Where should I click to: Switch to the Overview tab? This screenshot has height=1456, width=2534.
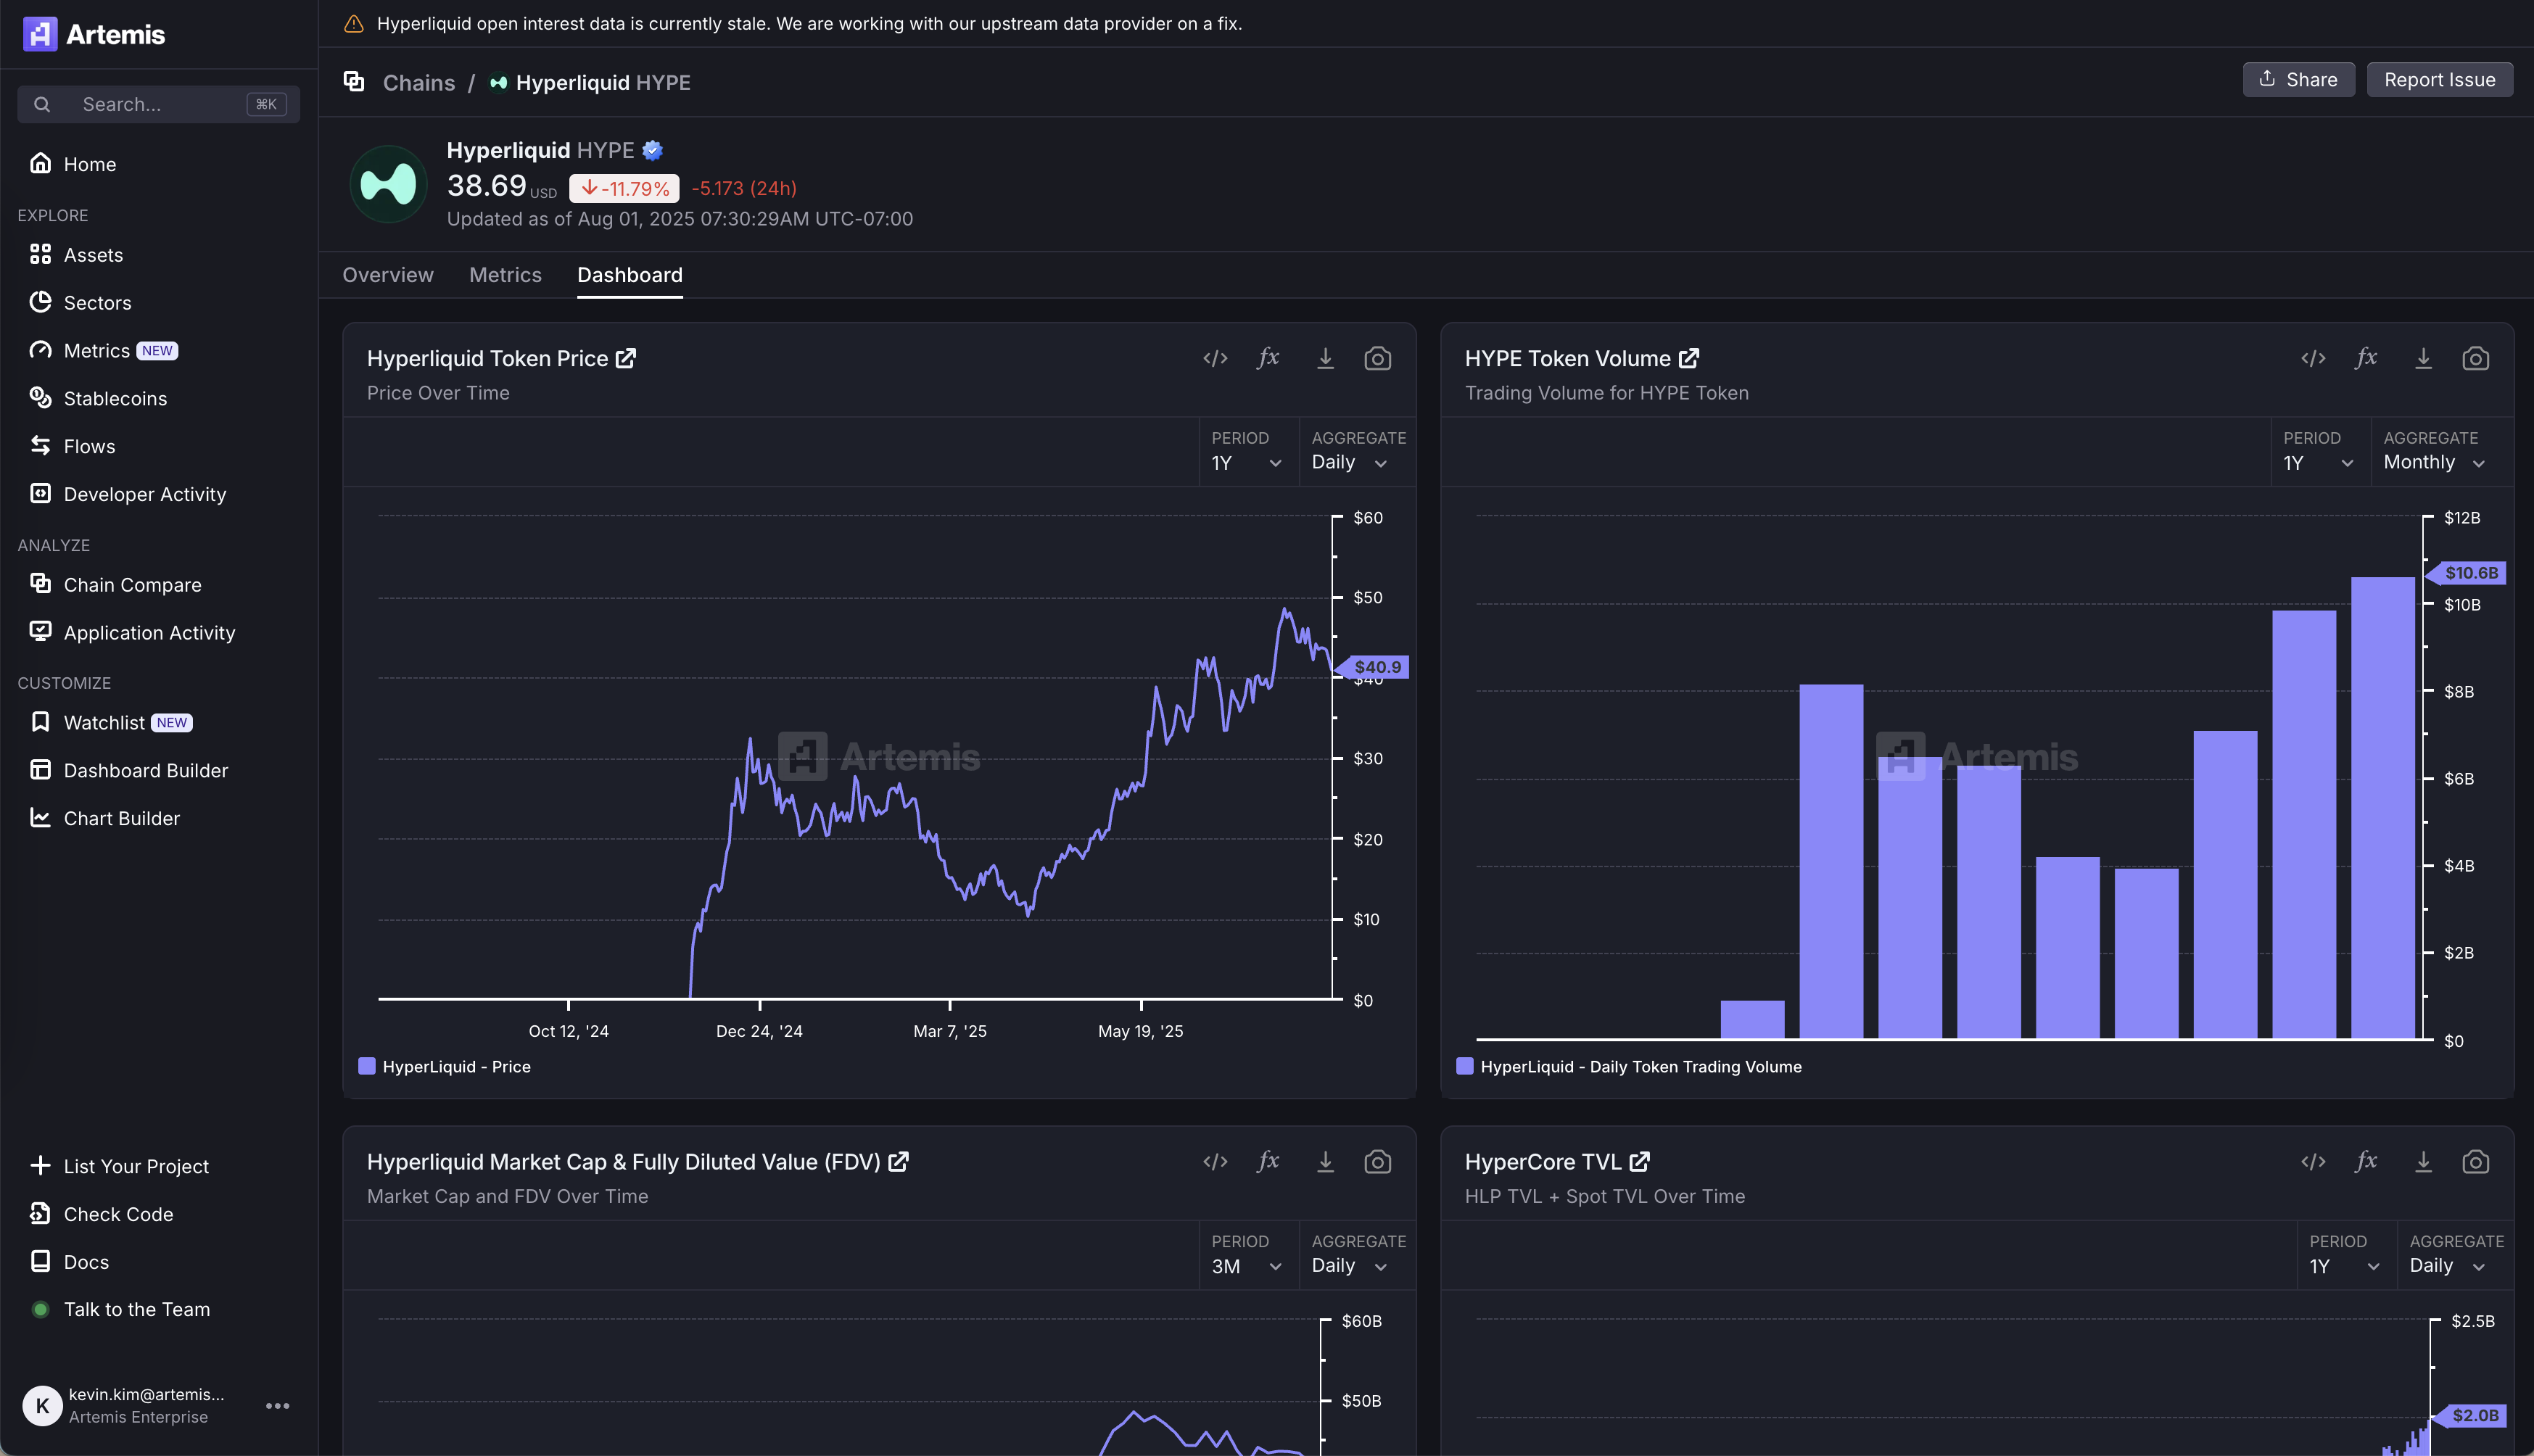388,275
